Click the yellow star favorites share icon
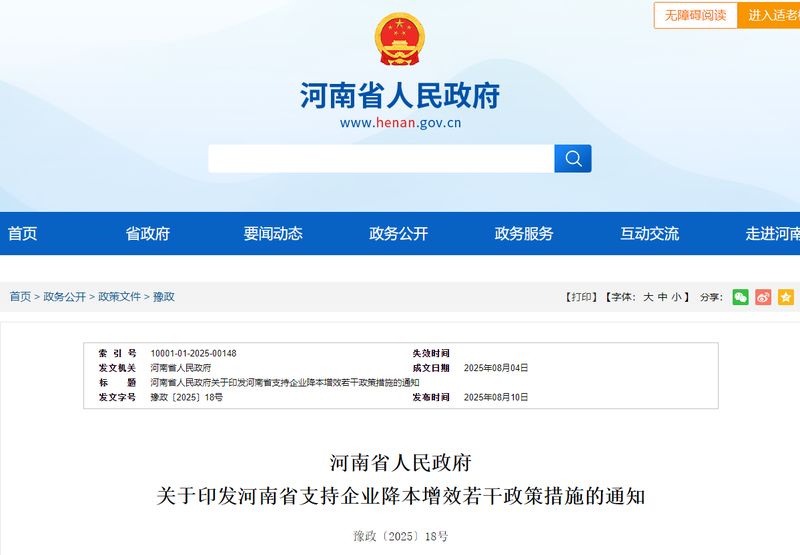 [786, 297]
